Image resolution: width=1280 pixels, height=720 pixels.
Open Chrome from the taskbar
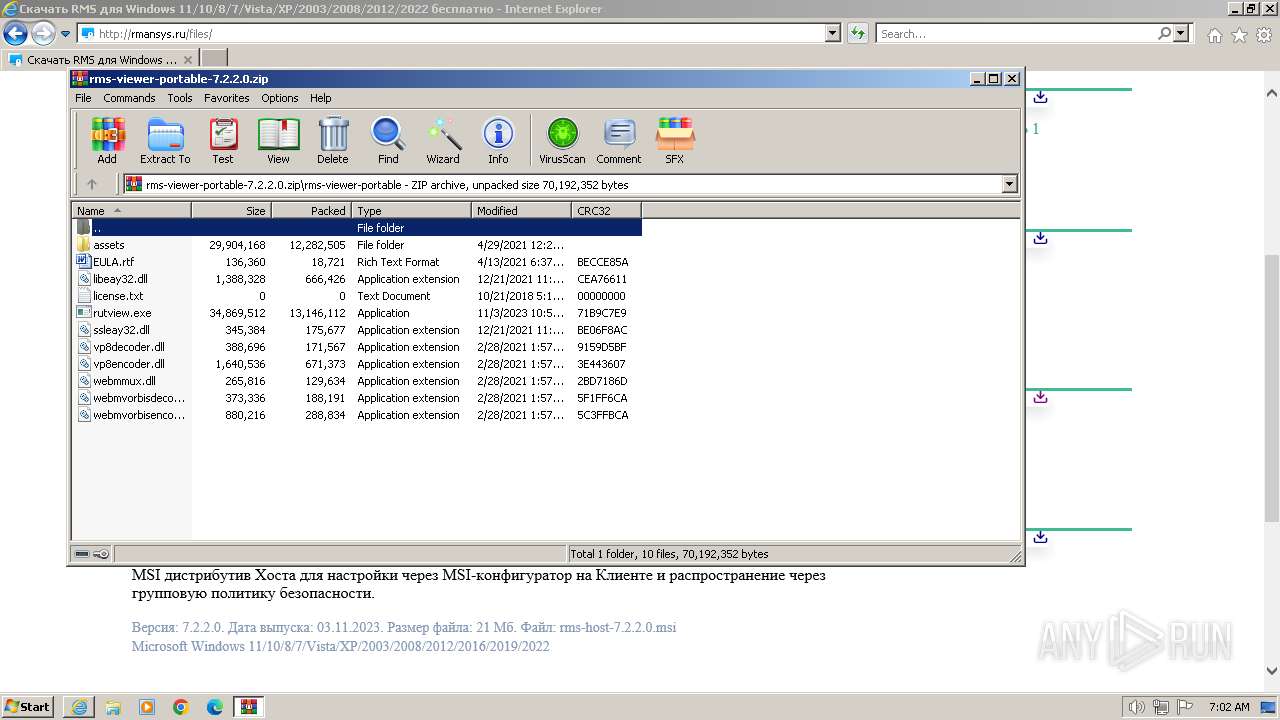click(x=181, y=706)
